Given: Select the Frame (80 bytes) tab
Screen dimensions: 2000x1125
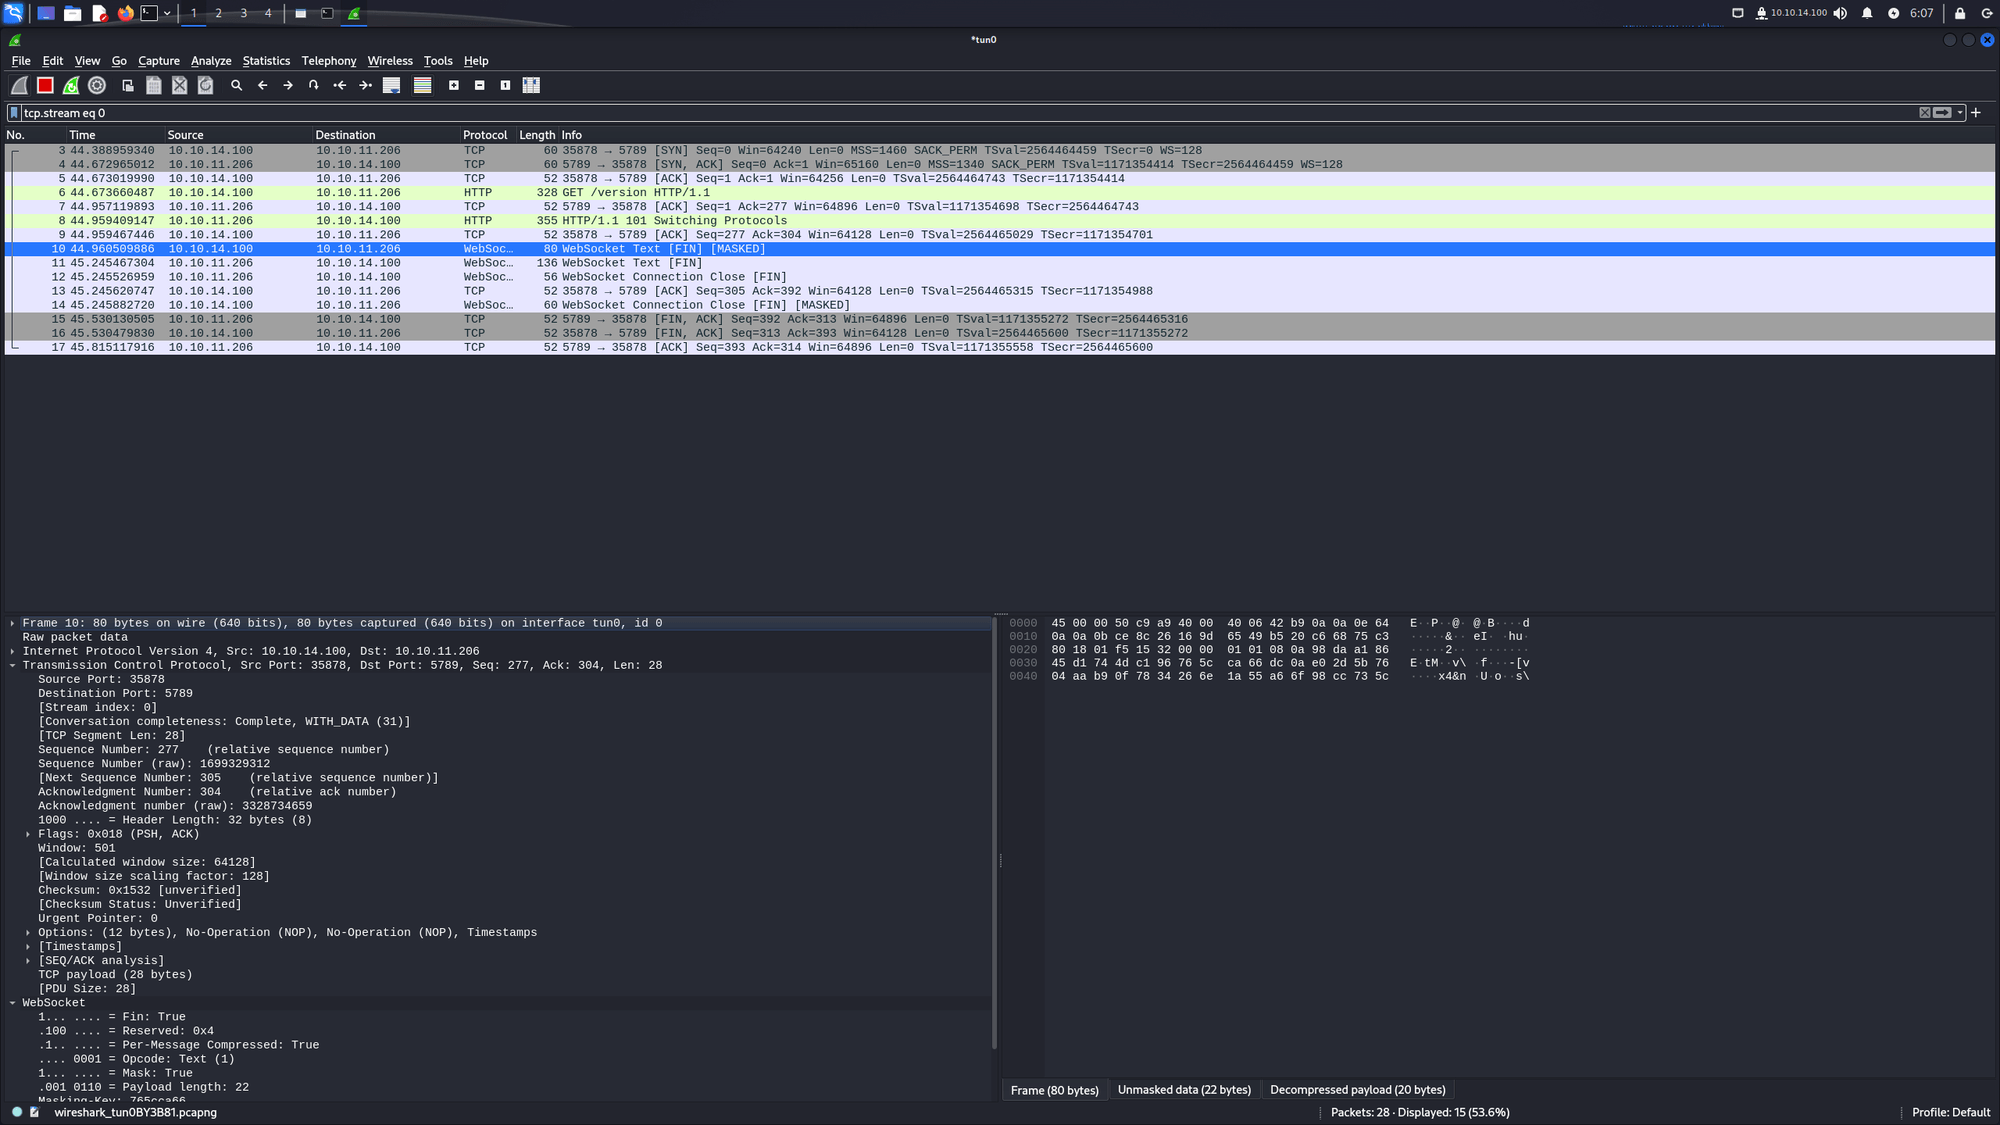Looking at the screenshot, I should tap(1055, 1090).
